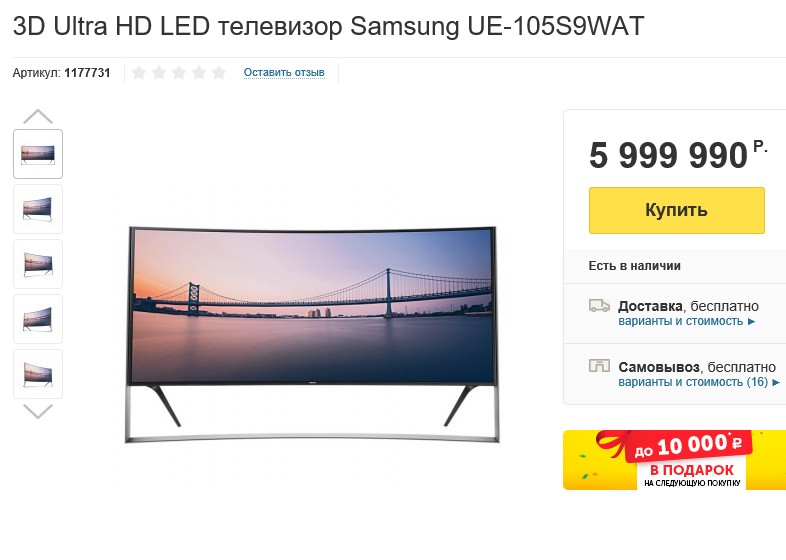Select the fifth TV thumbnail

click(x=38, y=375)
